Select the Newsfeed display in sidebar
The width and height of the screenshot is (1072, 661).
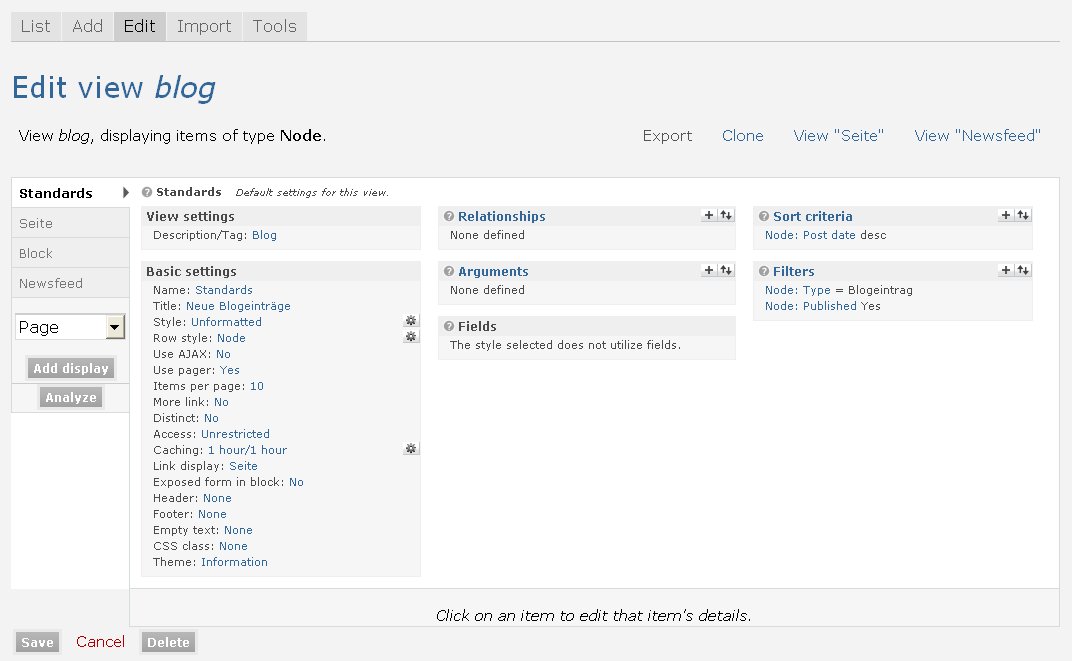point(51,283)
